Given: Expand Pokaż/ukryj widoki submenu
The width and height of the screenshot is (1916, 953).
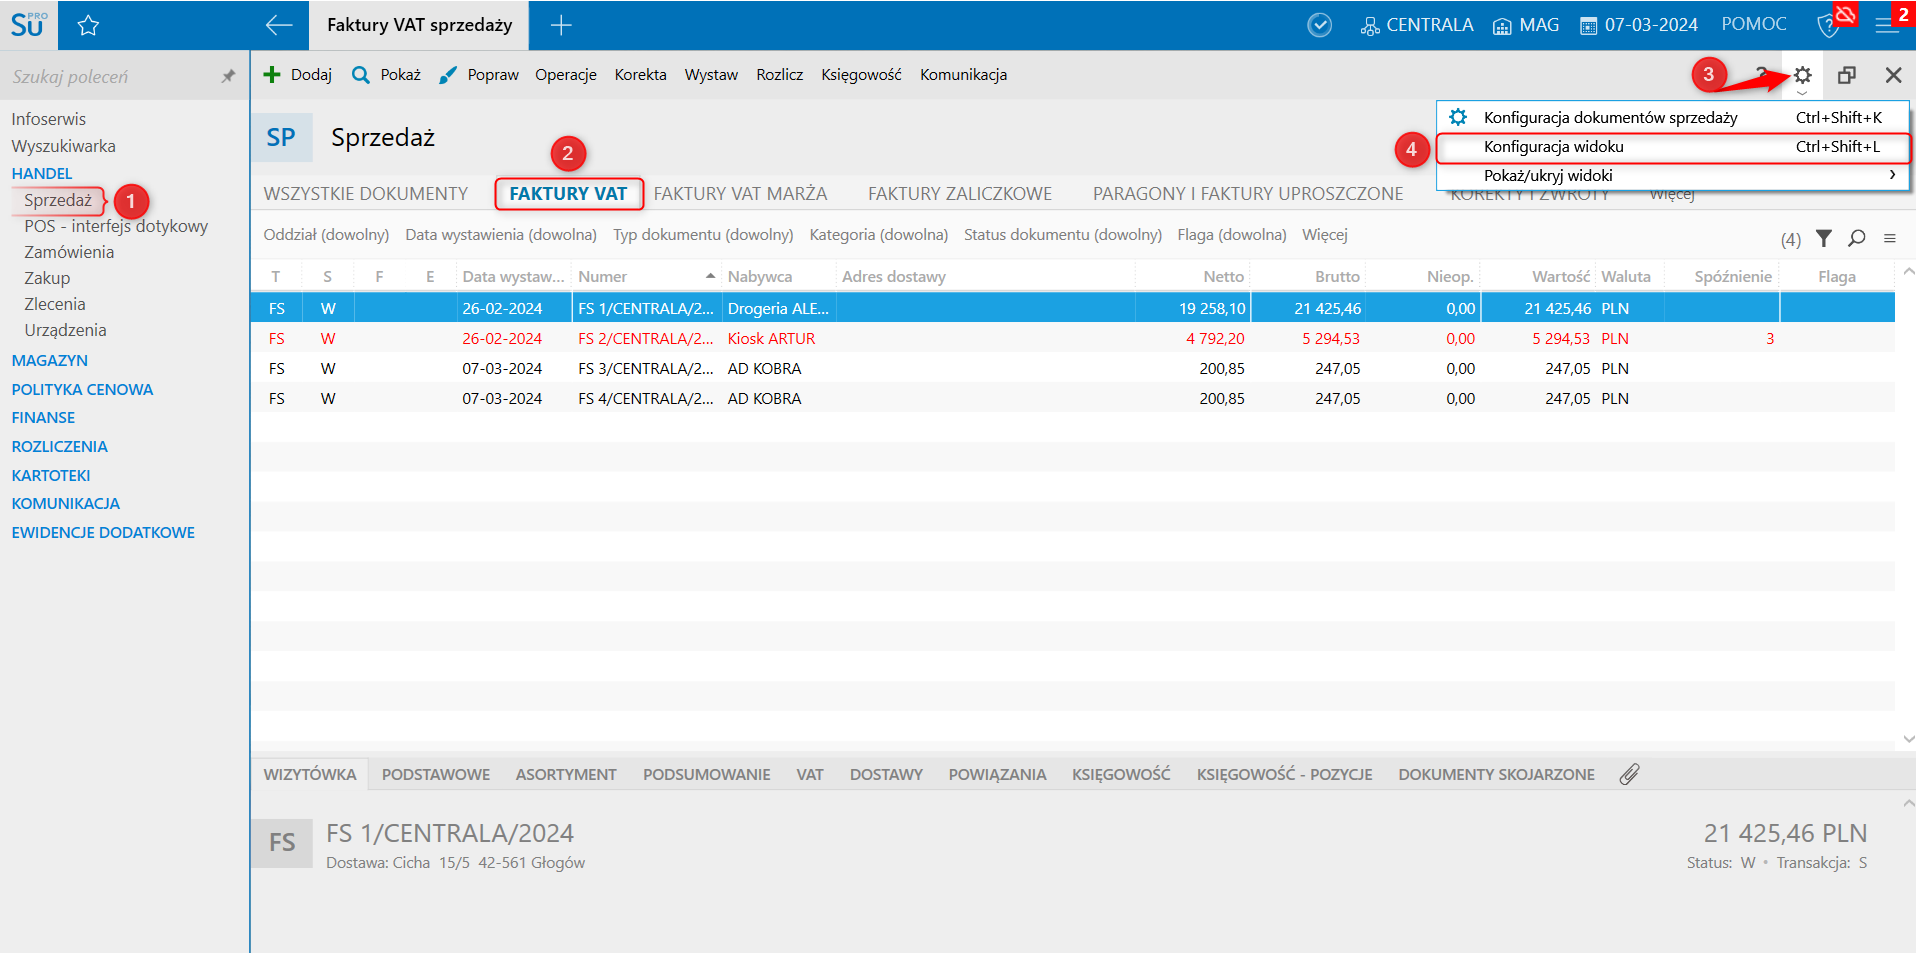Looking at the screenshot, I should [1673, 176].
